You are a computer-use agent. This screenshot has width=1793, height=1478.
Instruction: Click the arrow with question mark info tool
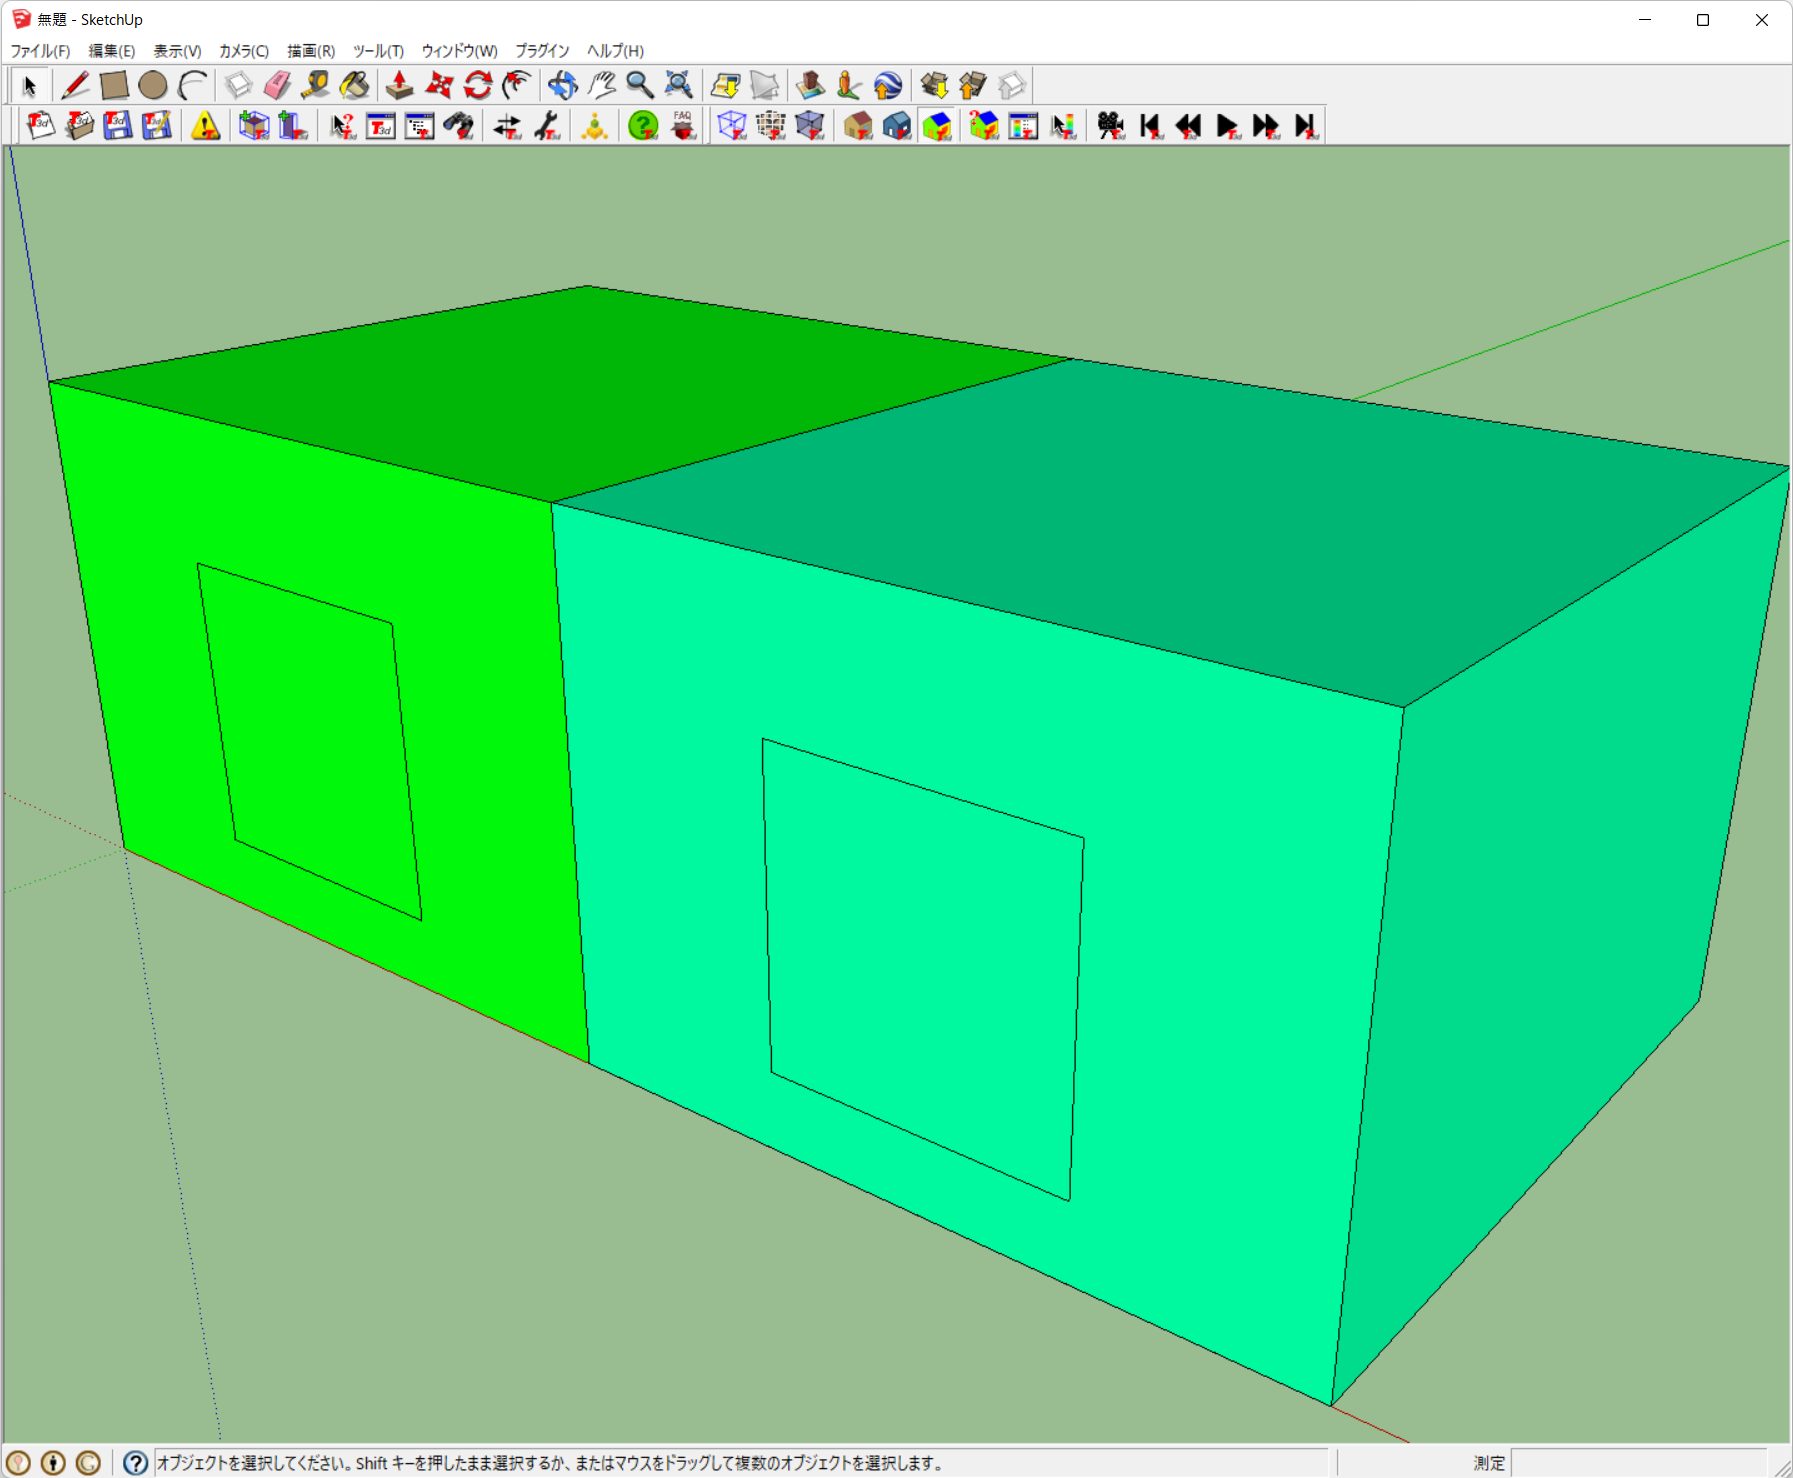click(x=342, y=126)
